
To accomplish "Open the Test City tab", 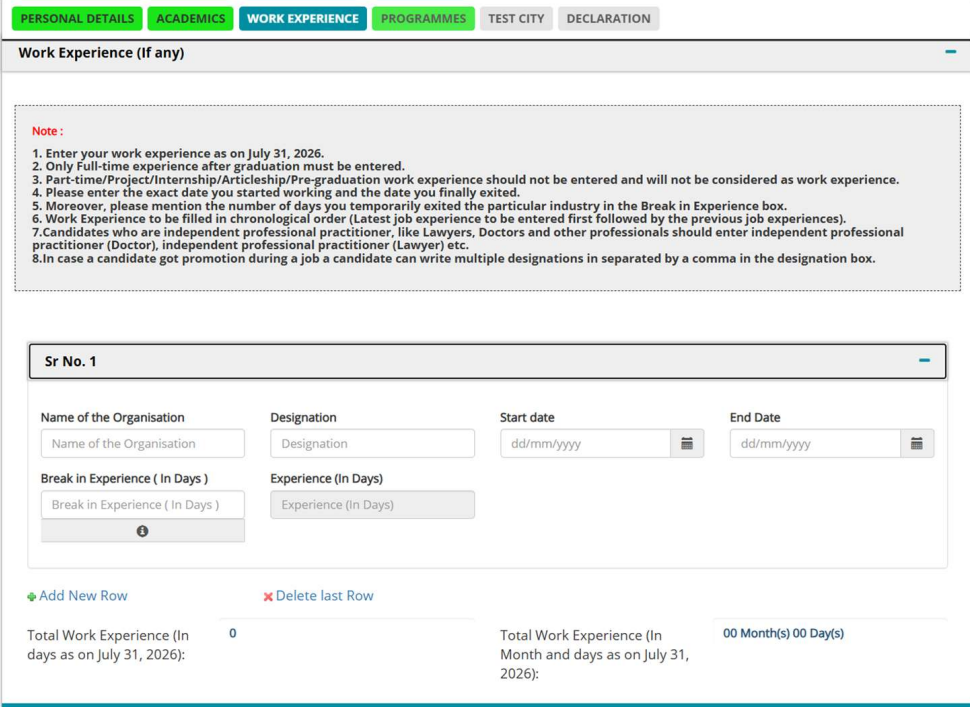I will point(516,19).
